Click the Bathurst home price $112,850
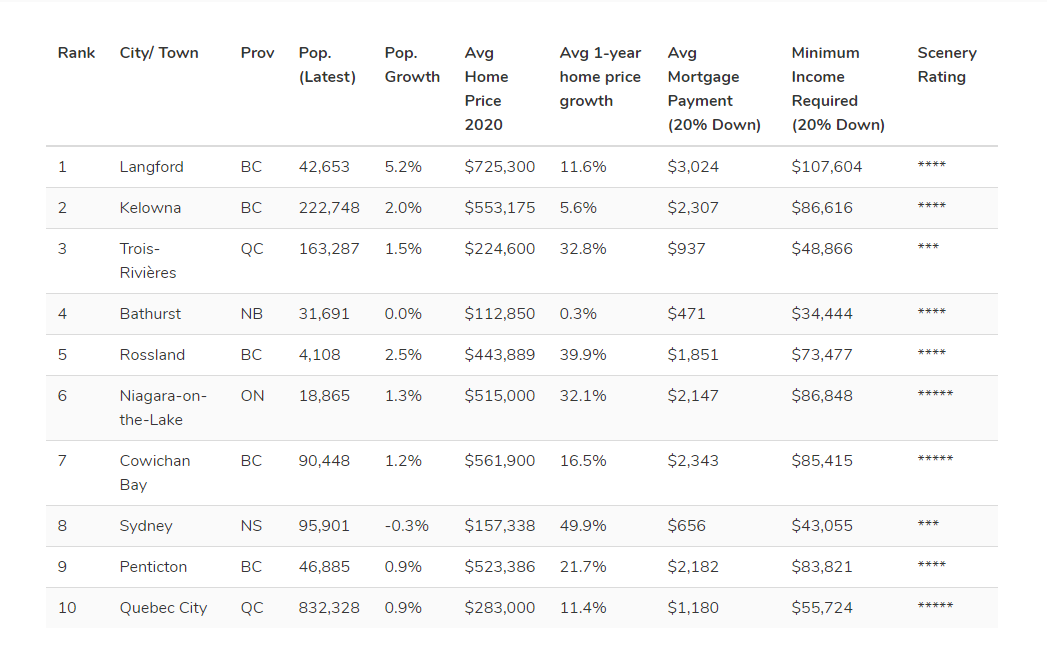This screenshot has height=648, width=1047. (x=499, y=314)
